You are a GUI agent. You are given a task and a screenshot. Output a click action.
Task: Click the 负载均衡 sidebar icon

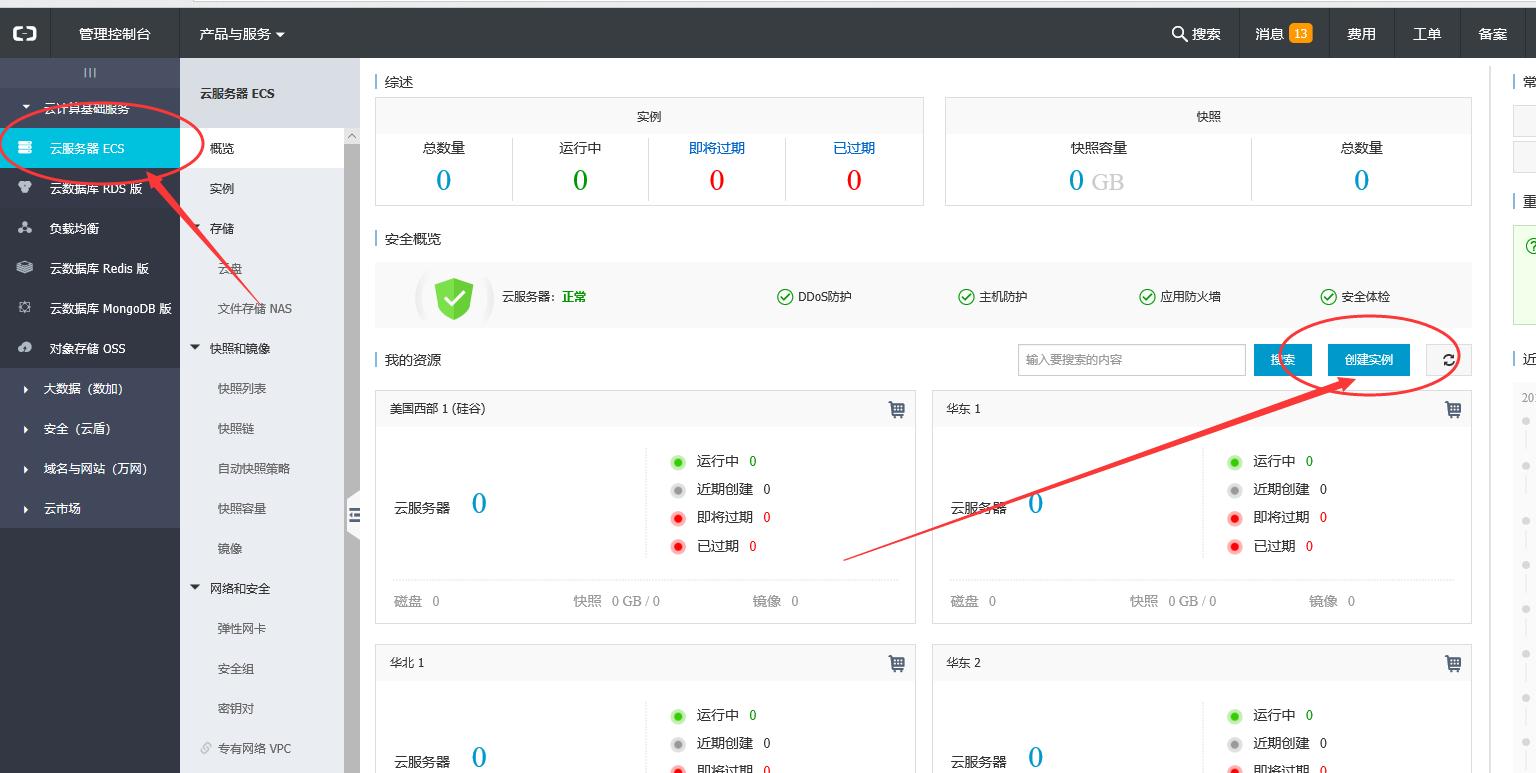[x=25, y=228]
